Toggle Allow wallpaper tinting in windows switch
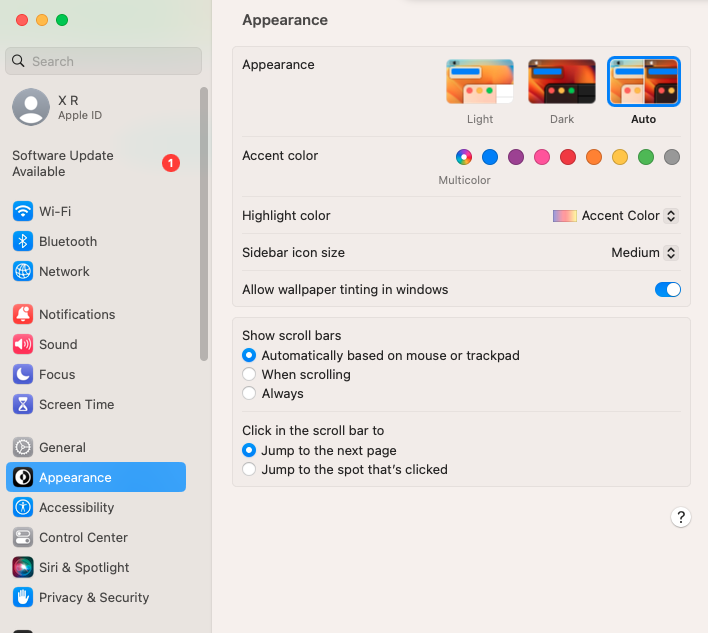708x633 pixels. 668,289
